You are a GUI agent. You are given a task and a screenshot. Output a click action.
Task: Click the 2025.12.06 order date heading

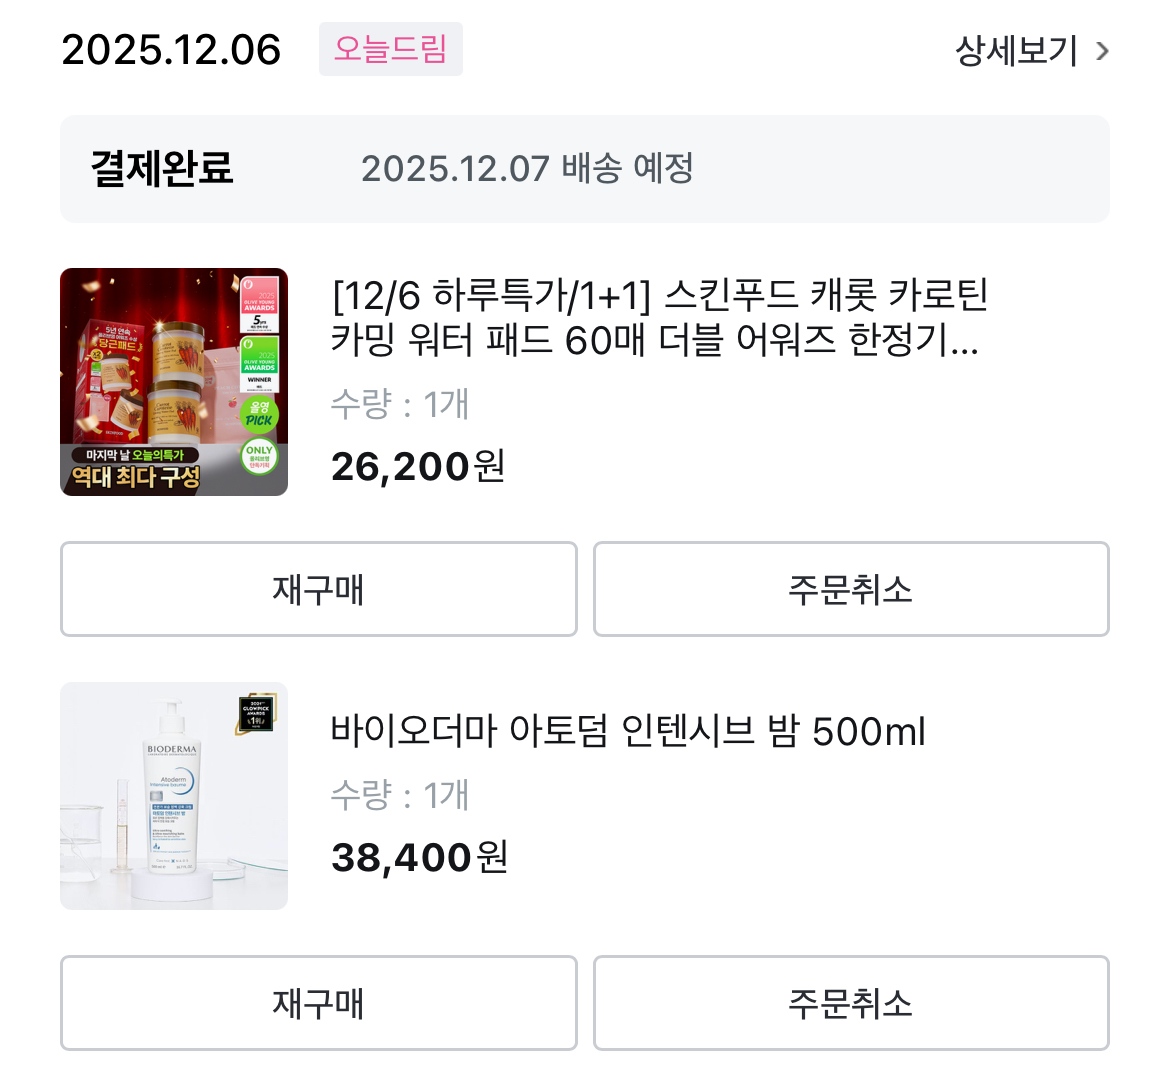point(171,50)
